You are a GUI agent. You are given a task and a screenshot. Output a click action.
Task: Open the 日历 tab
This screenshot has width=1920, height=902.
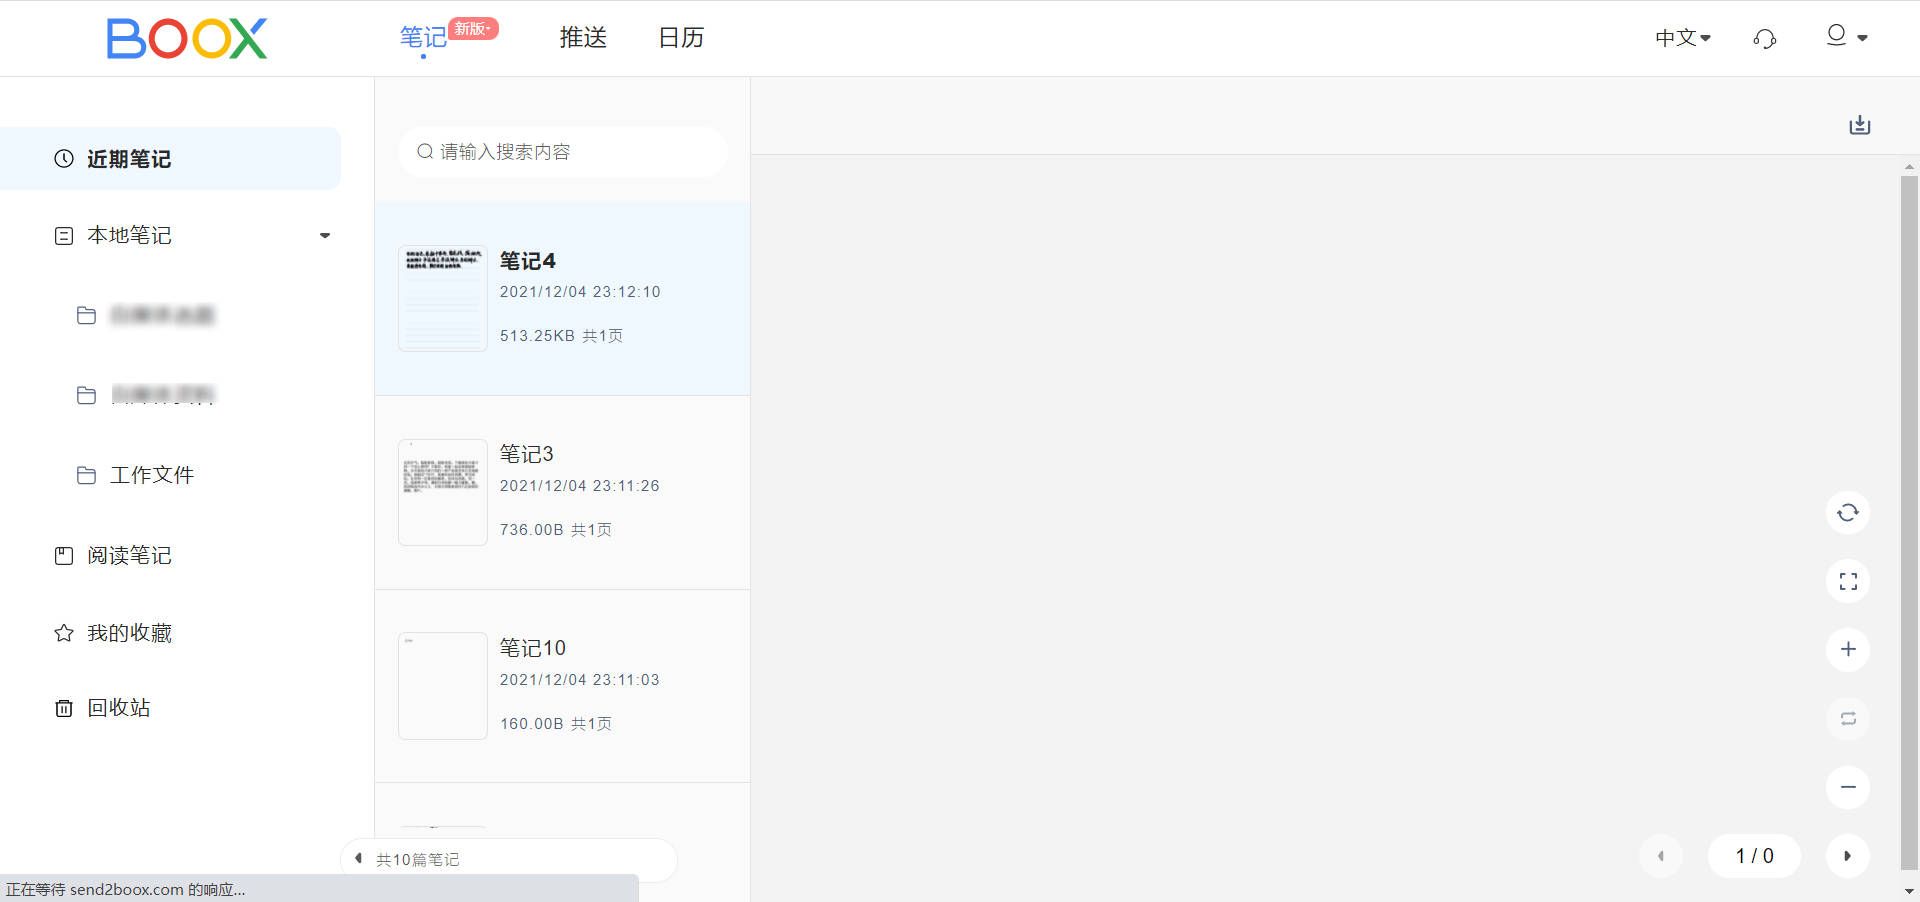click(681, 38)
